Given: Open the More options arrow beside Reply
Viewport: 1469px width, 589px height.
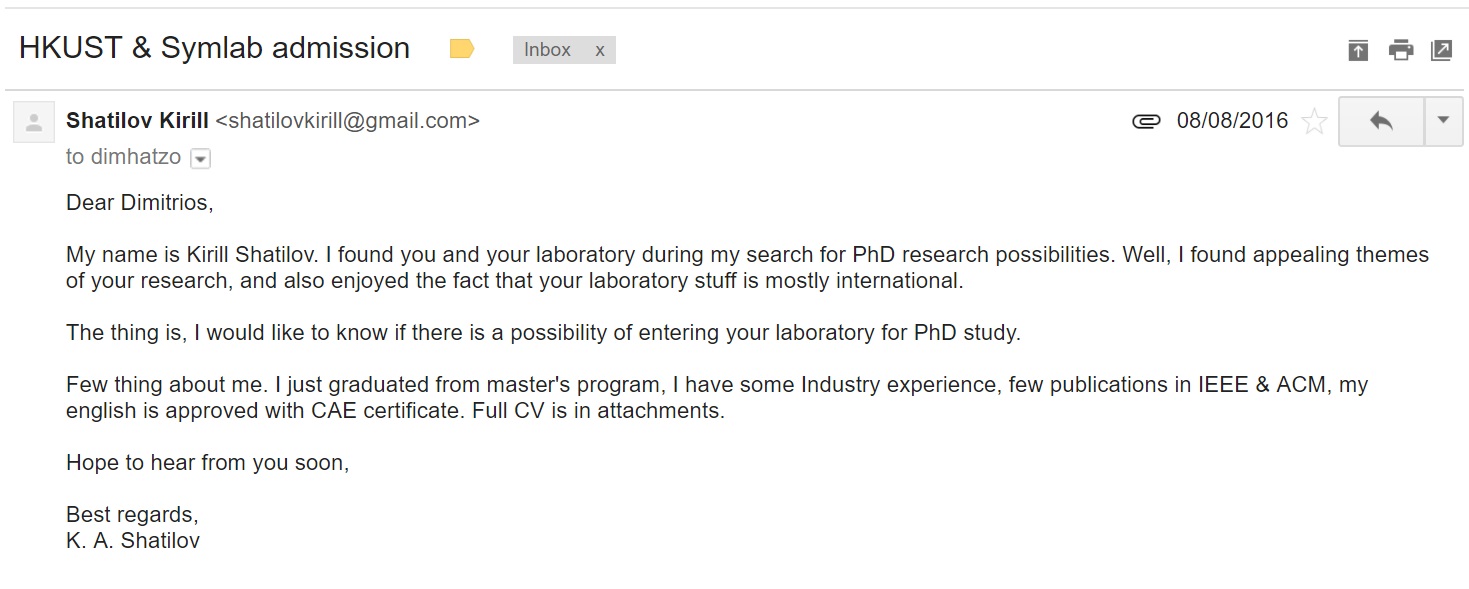Looking at the screenshot, I should [x=1443, y=121].
